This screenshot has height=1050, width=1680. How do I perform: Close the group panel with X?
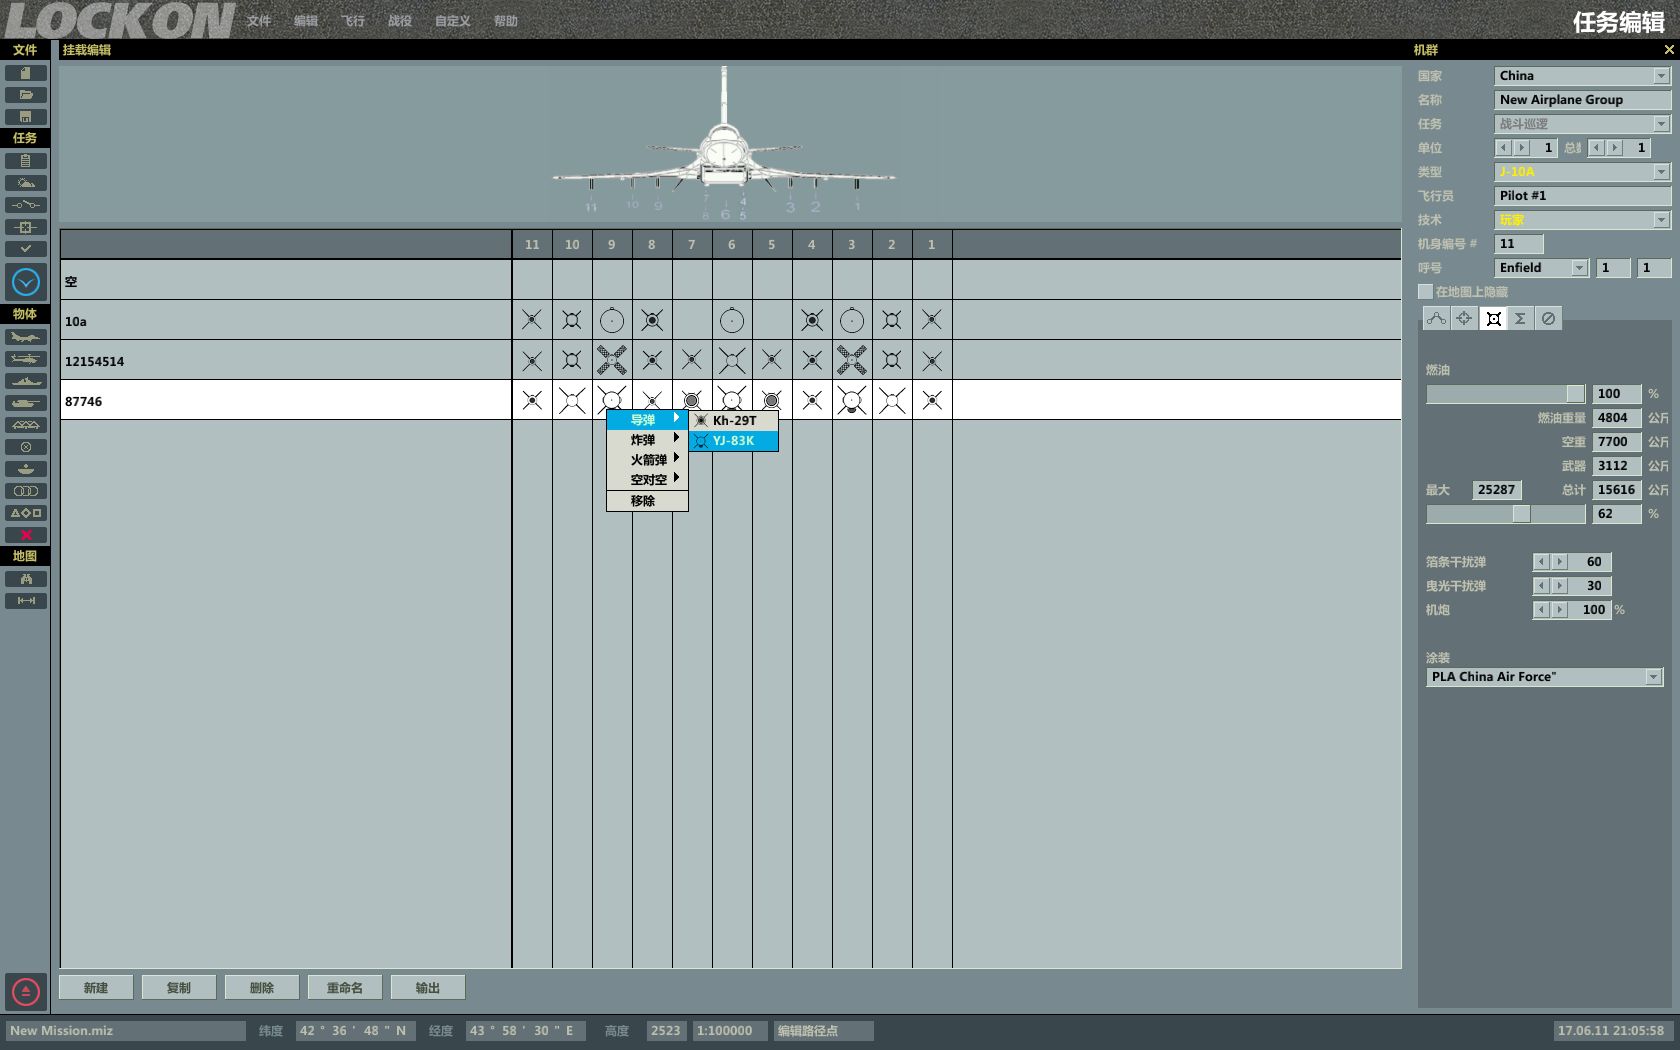1669,50
